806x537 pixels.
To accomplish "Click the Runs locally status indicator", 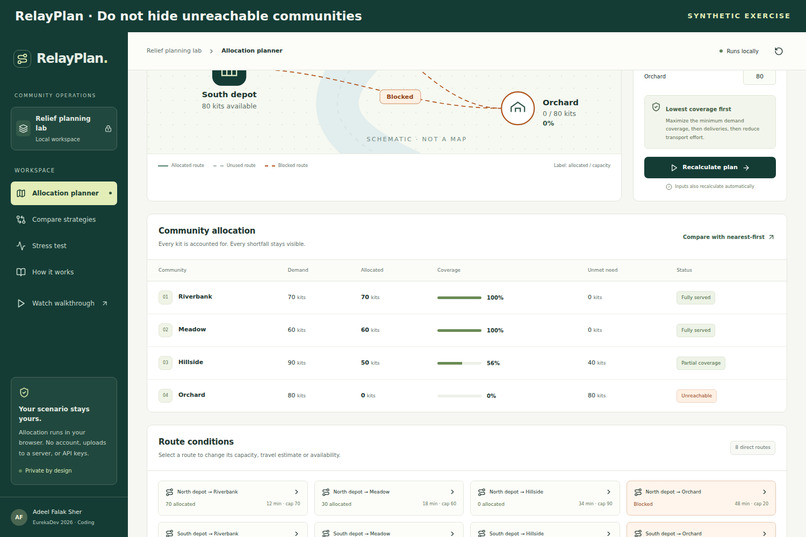I will [x=739, y=51].
